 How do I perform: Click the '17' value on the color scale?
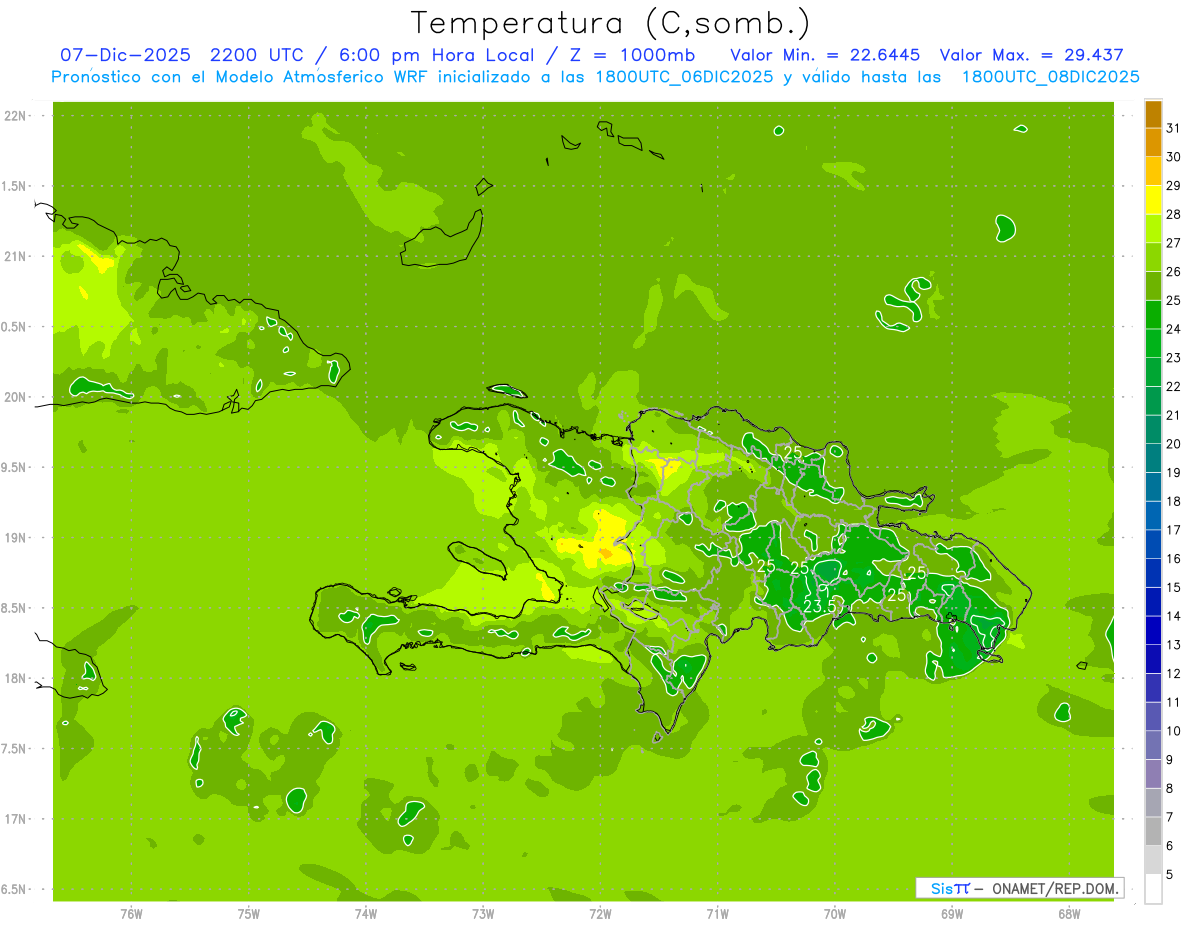pyautogui.click(x=1174, y=530)
